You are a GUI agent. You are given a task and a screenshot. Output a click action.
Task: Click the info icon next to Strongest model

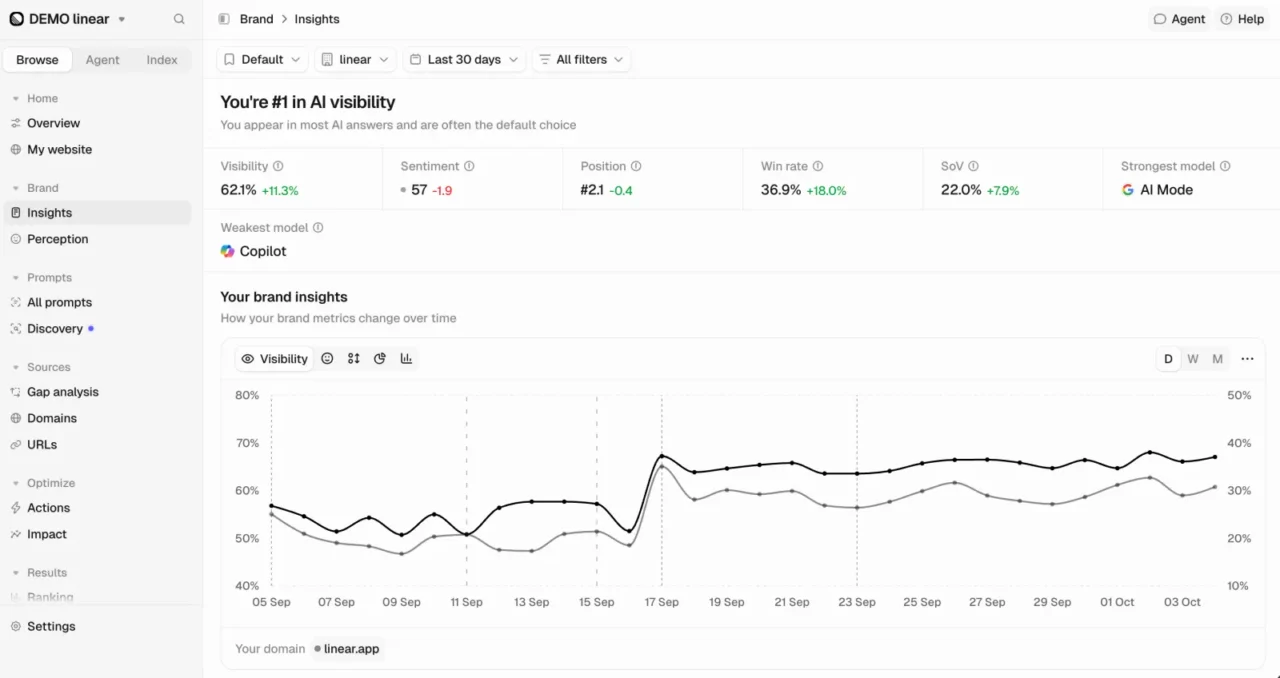pyautogui.click(x=1225, y=167)
